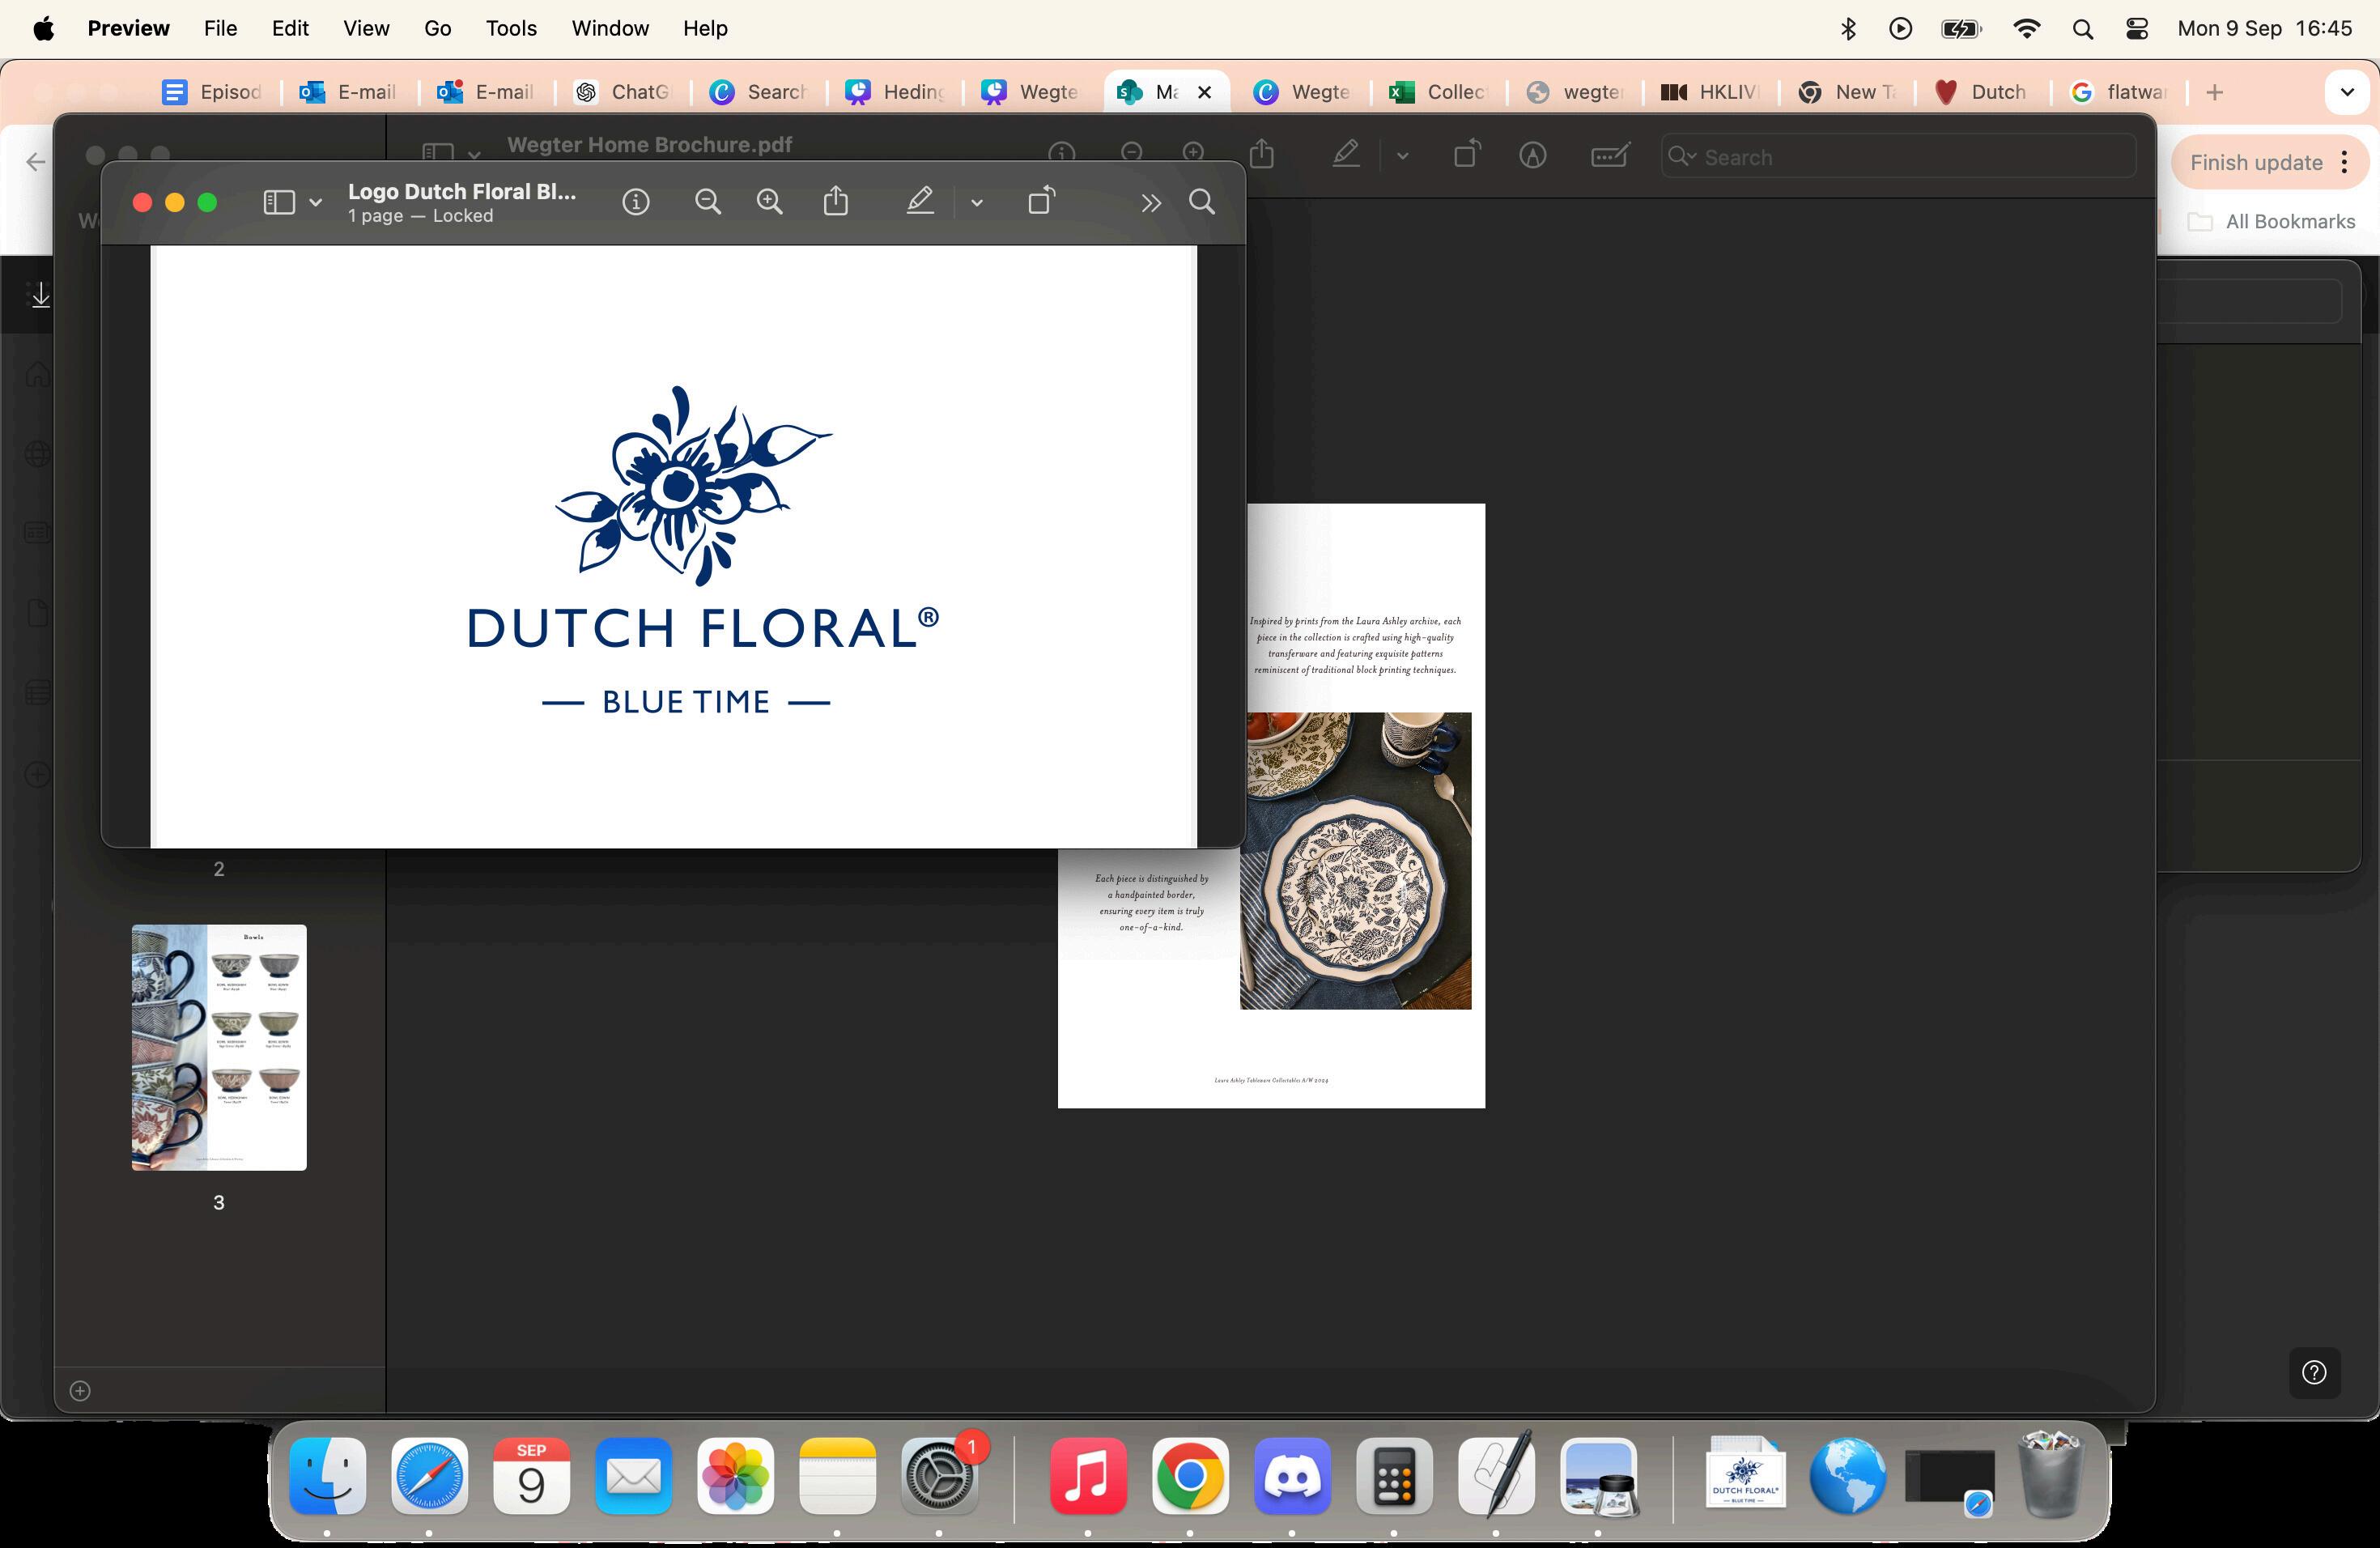Zoom in on the Dutch Floral logo
This screenshot has width=2380, height=1548.
[769, 203]
